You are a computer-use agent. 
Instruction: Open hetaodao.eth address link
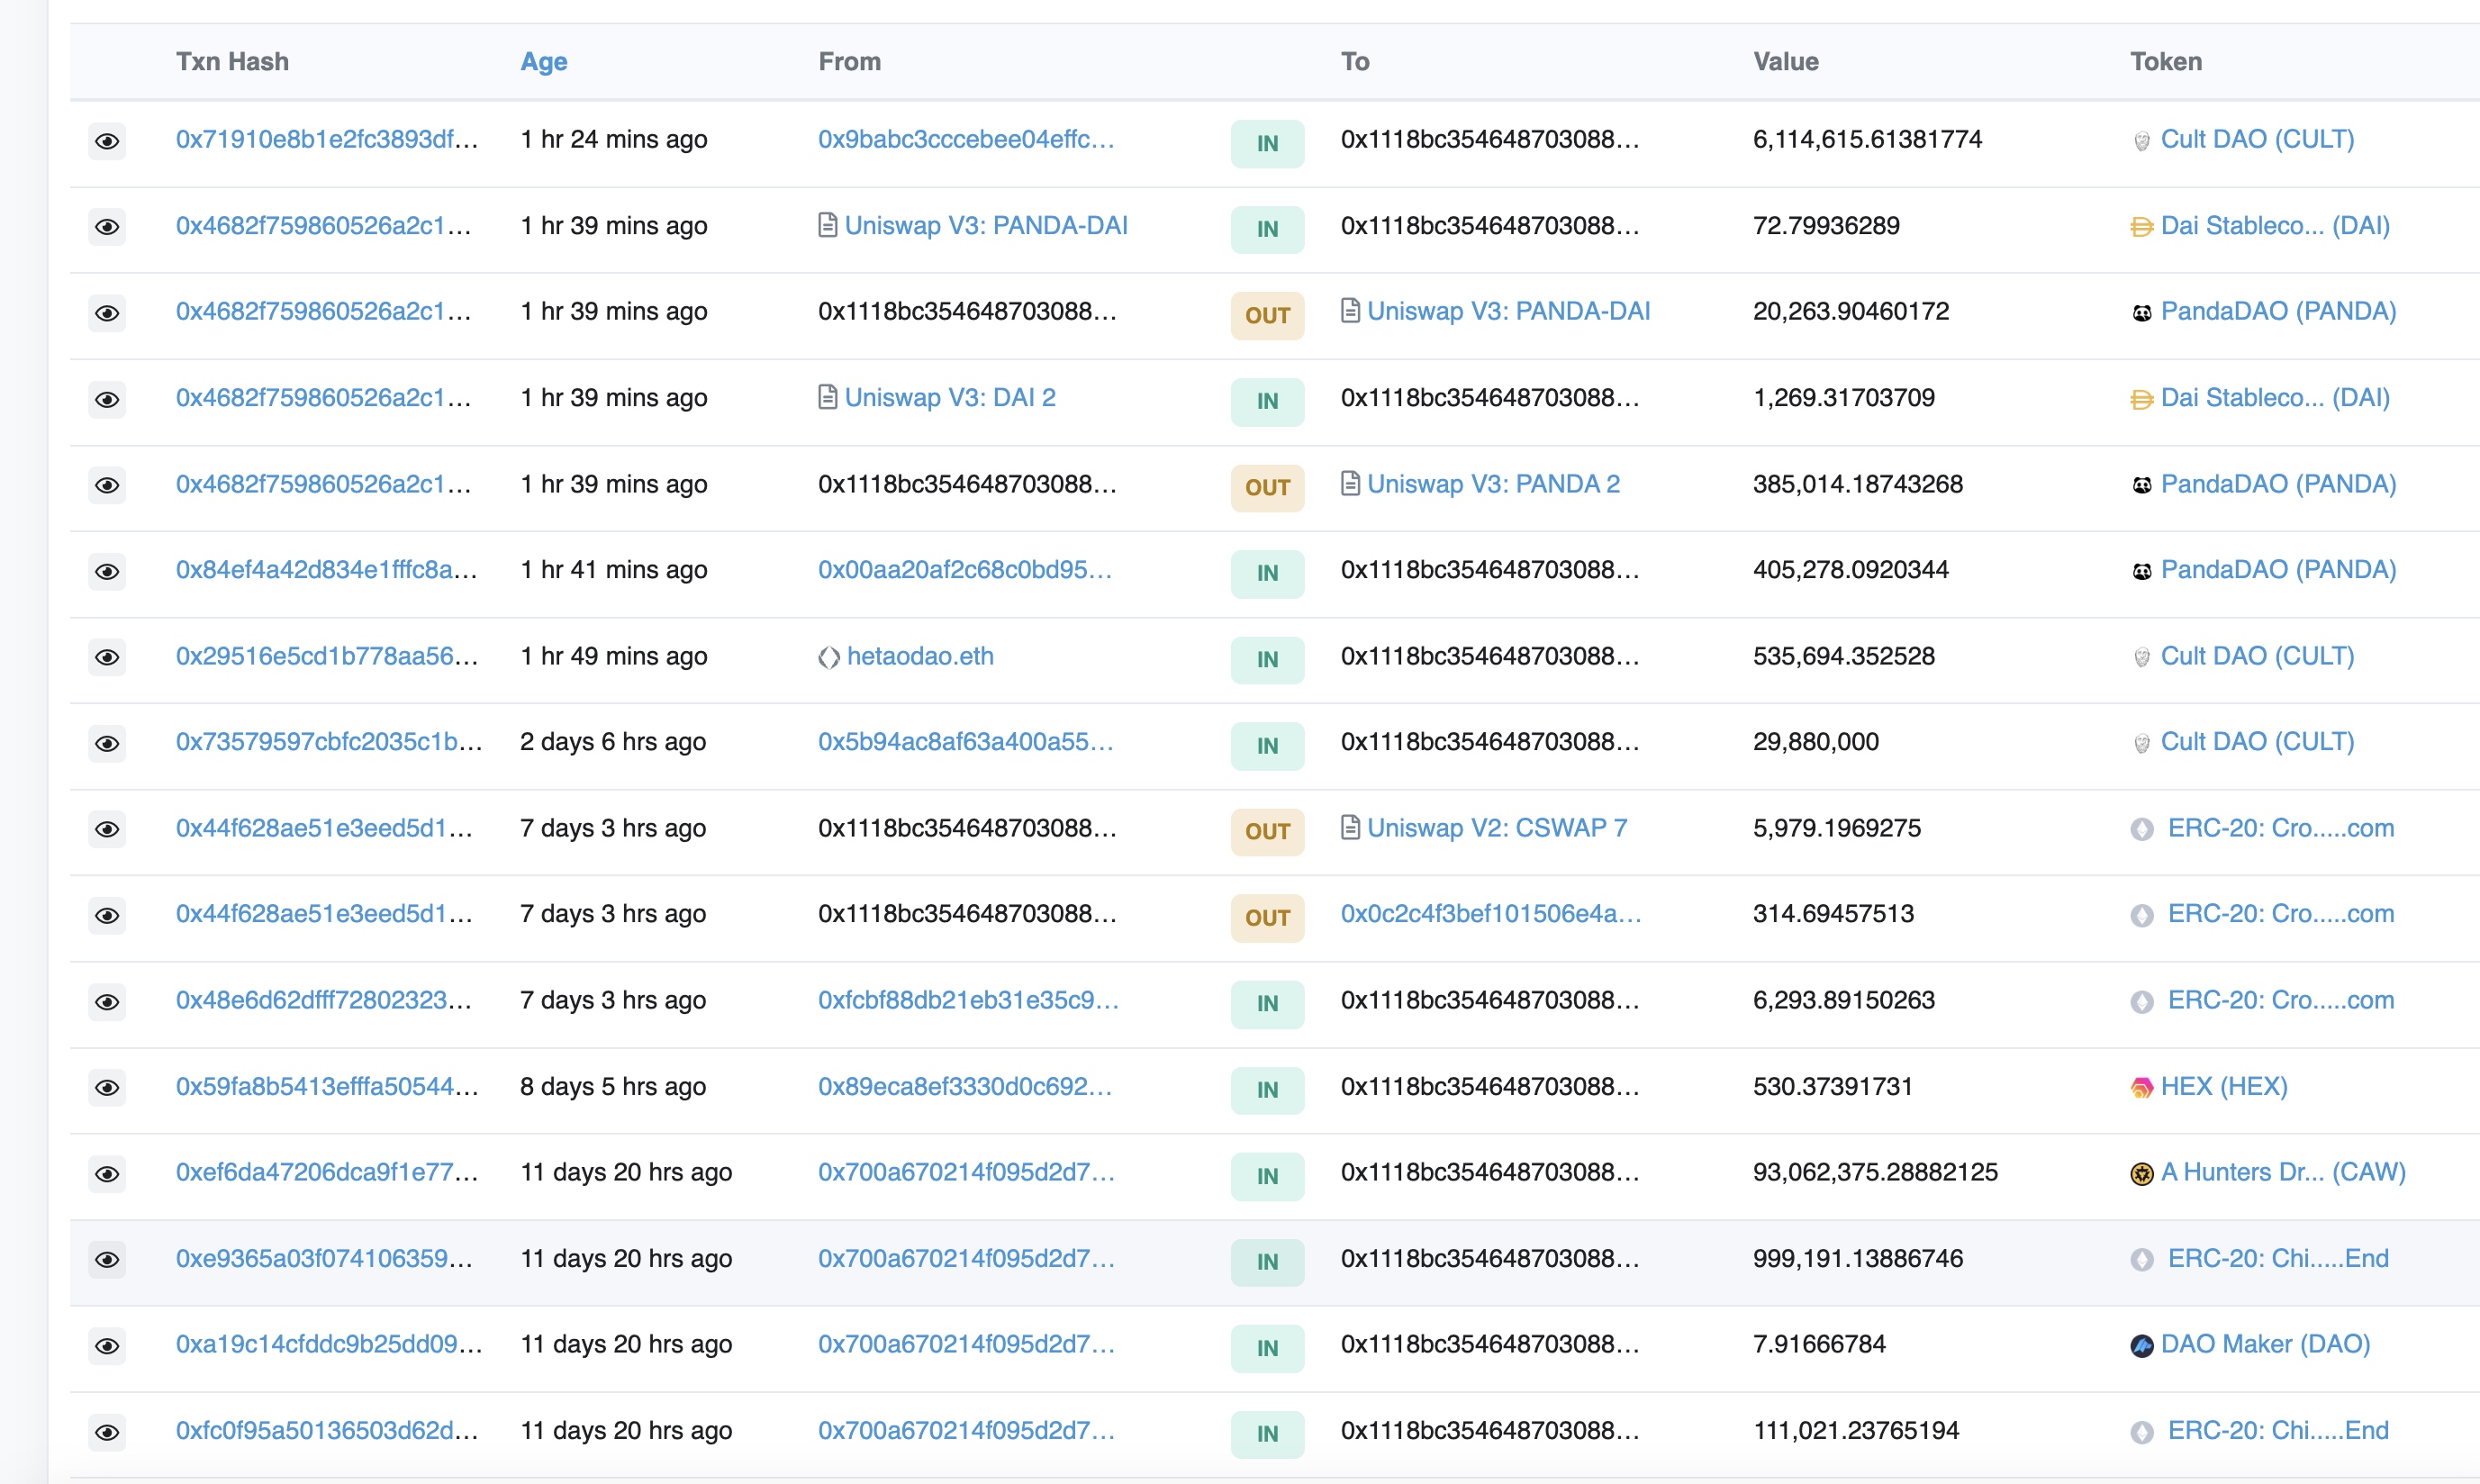click(920, 656)
